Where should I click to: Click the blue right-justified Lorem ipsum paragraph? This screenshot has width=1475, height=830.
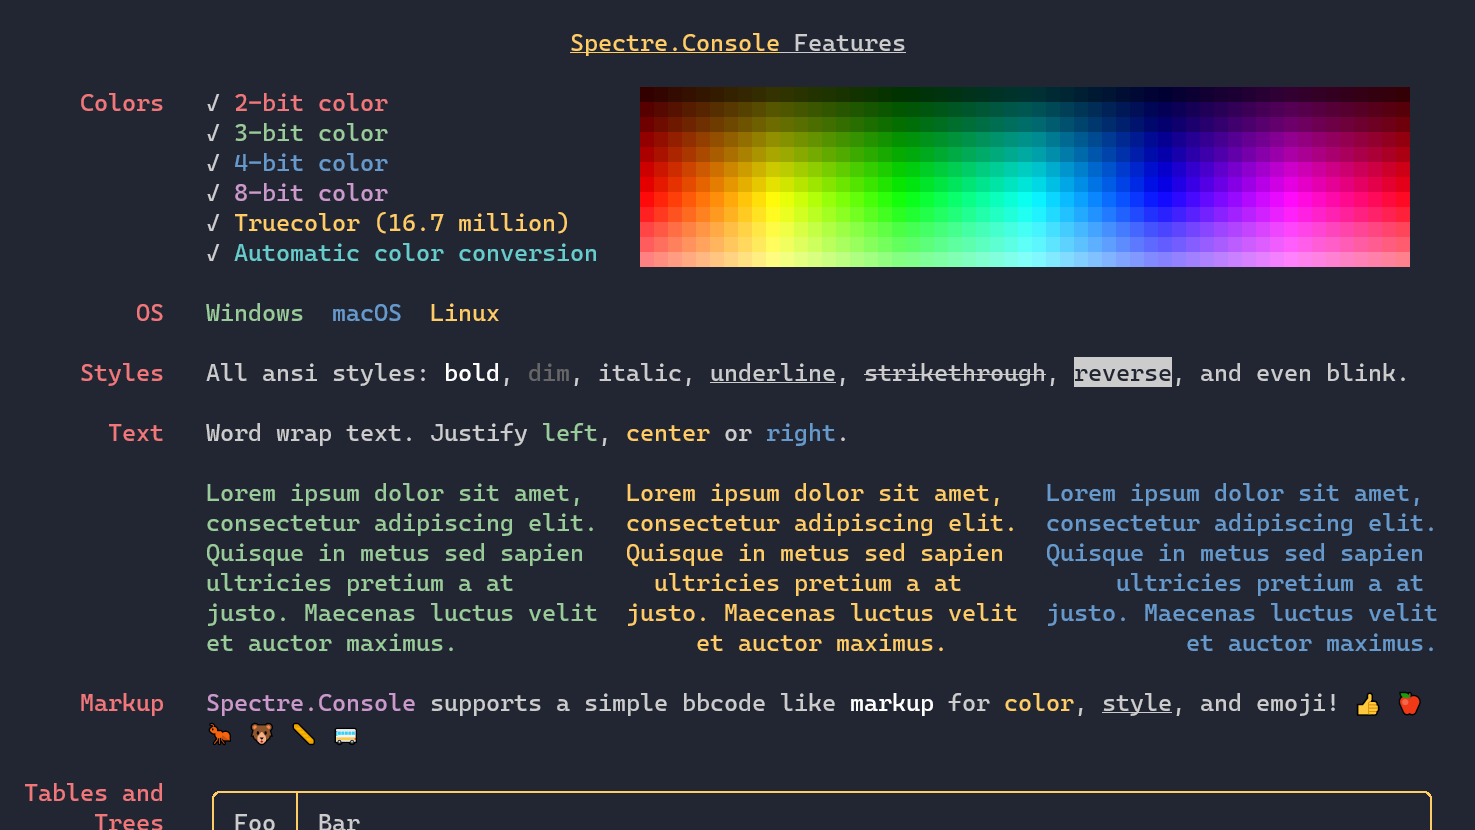(1242, 568)
